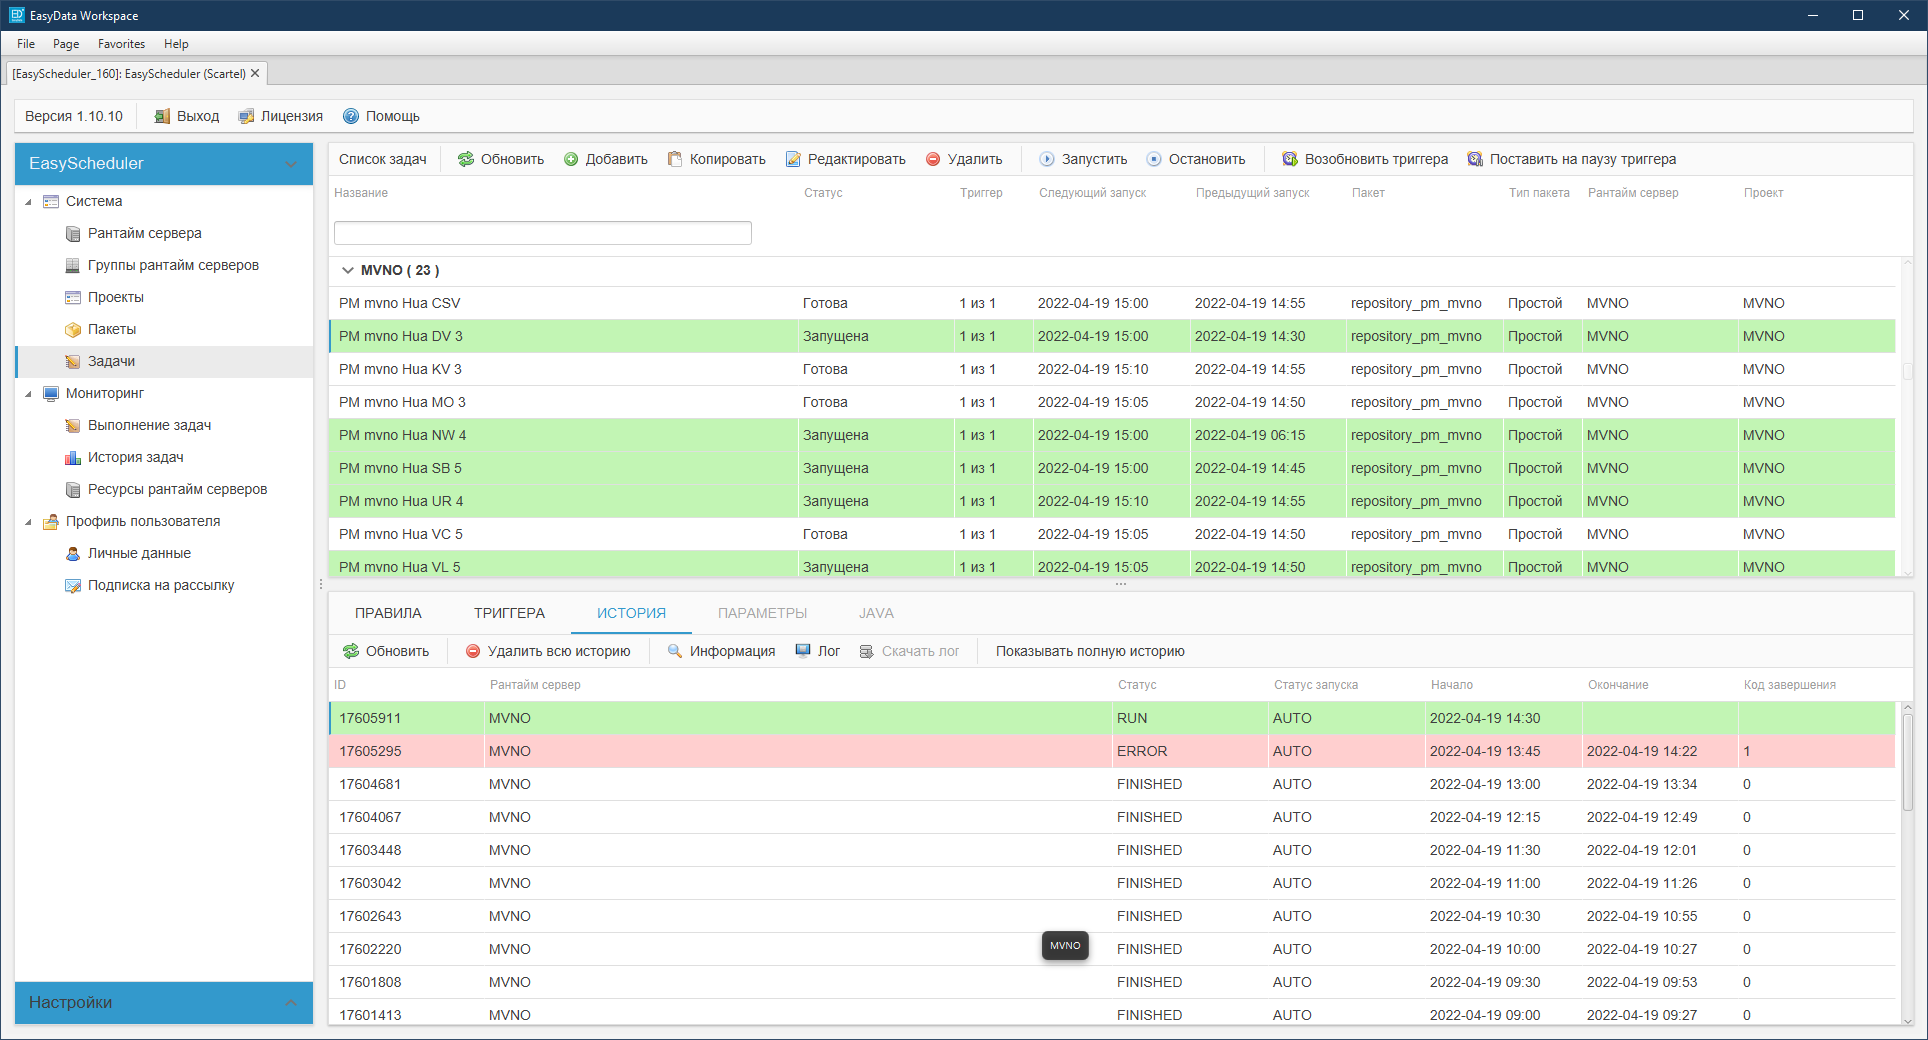Select history run 17605295 with ERROR
This screenshot has width=1928, height=1040.
(1112, 751)
